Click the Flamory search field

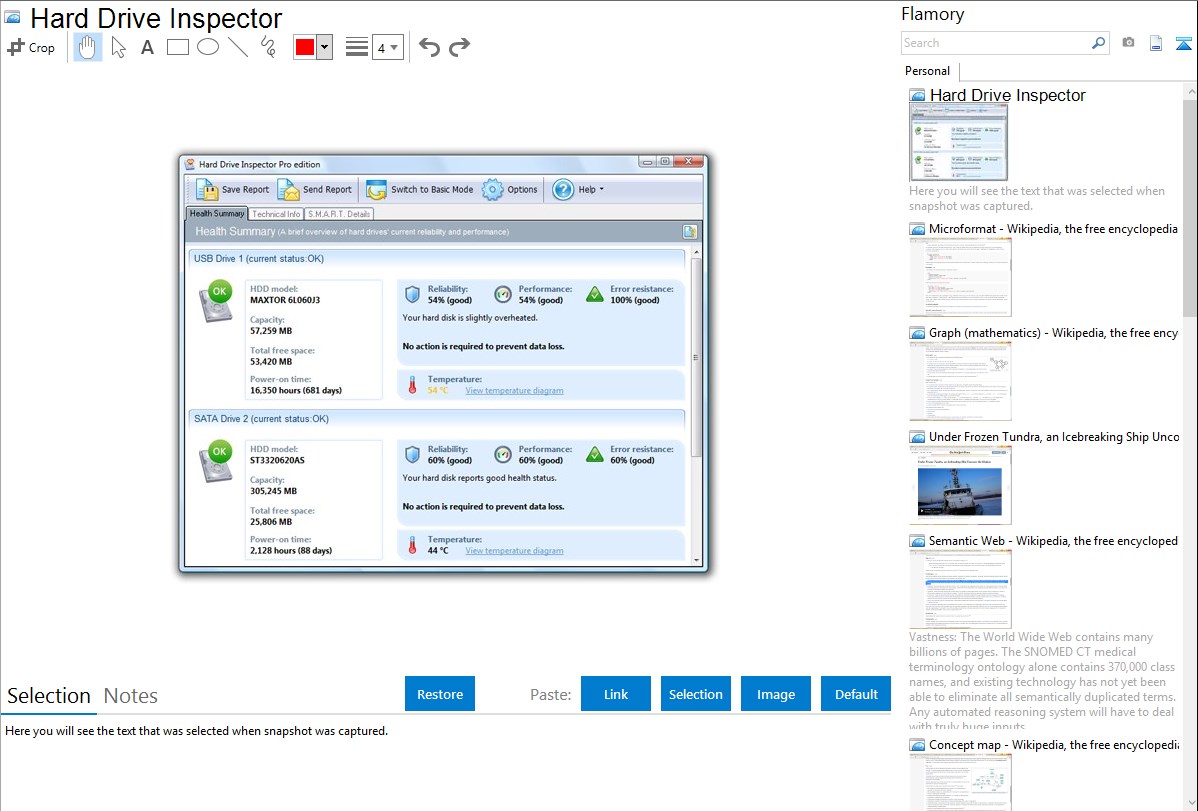coord(995,43)
